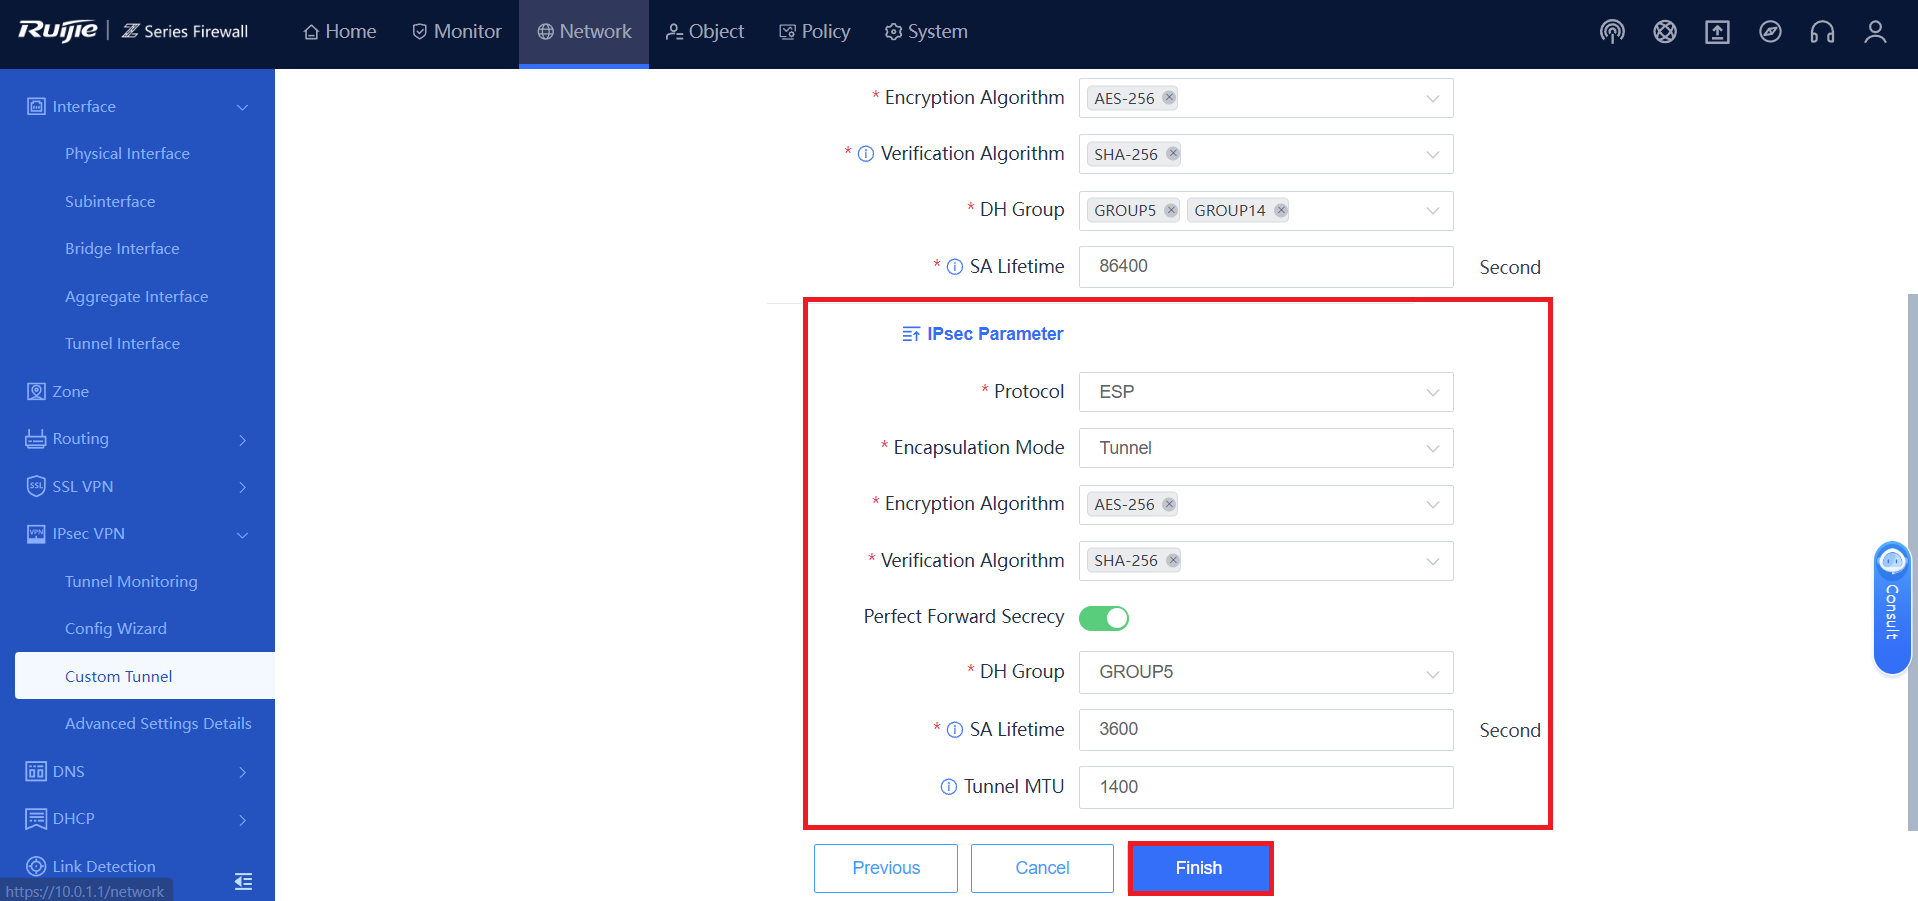Expand top Verification Algorithm dropdown arrow
1918x901 pixels.
point(1432,154)
